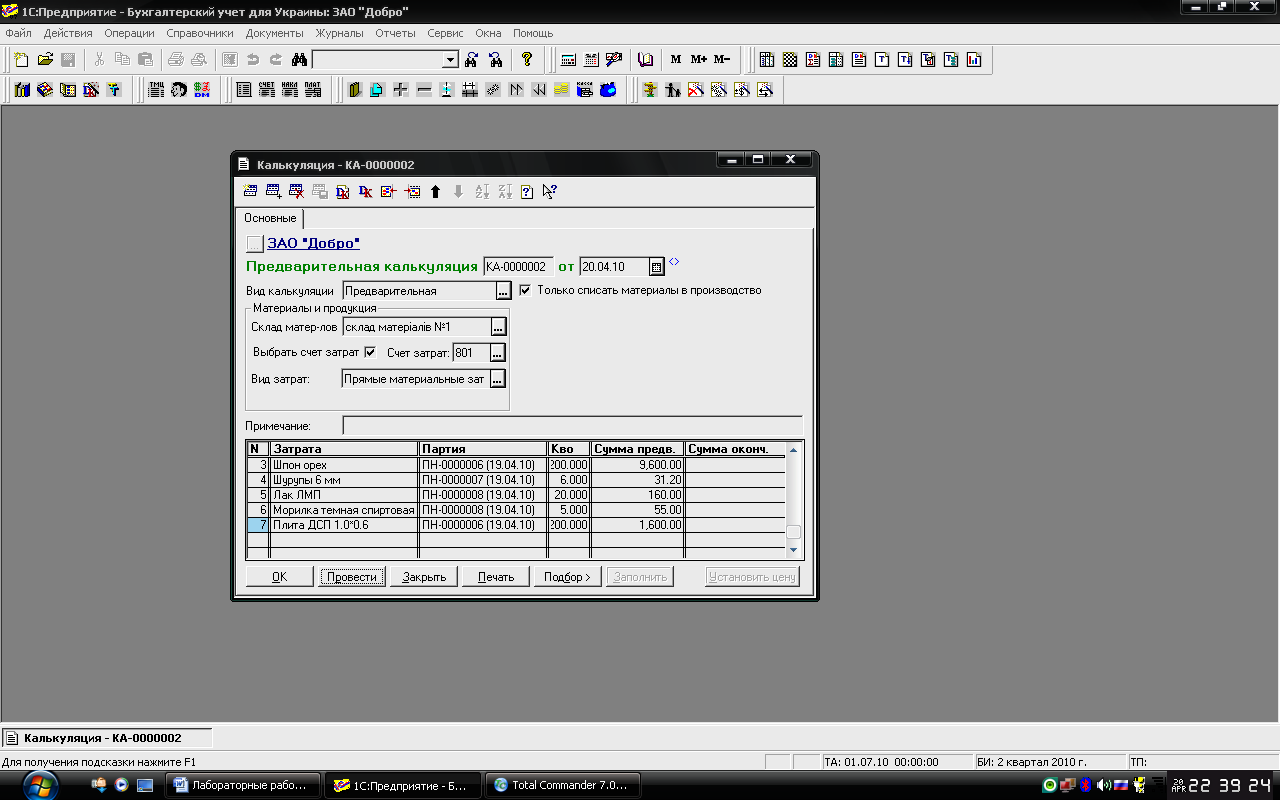Click the document number field KA-0000002

(x=518, y=267)
